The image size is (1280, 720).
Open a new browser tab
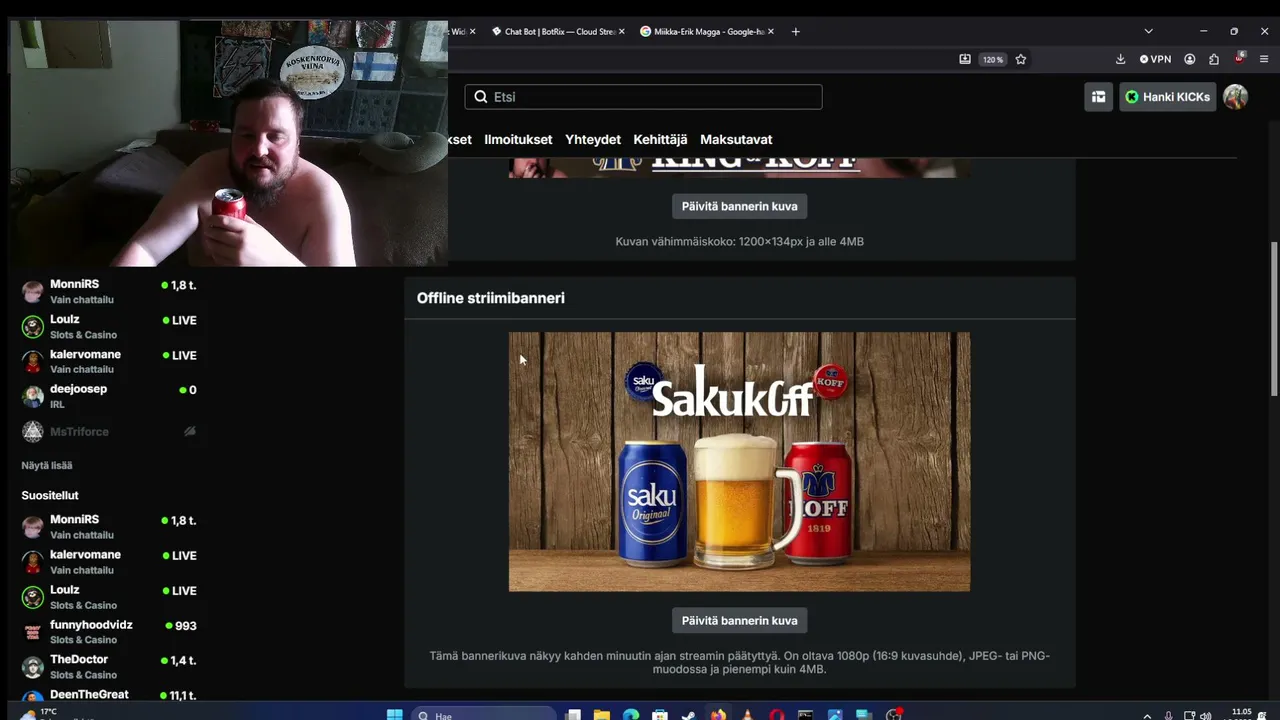point(796,32)
